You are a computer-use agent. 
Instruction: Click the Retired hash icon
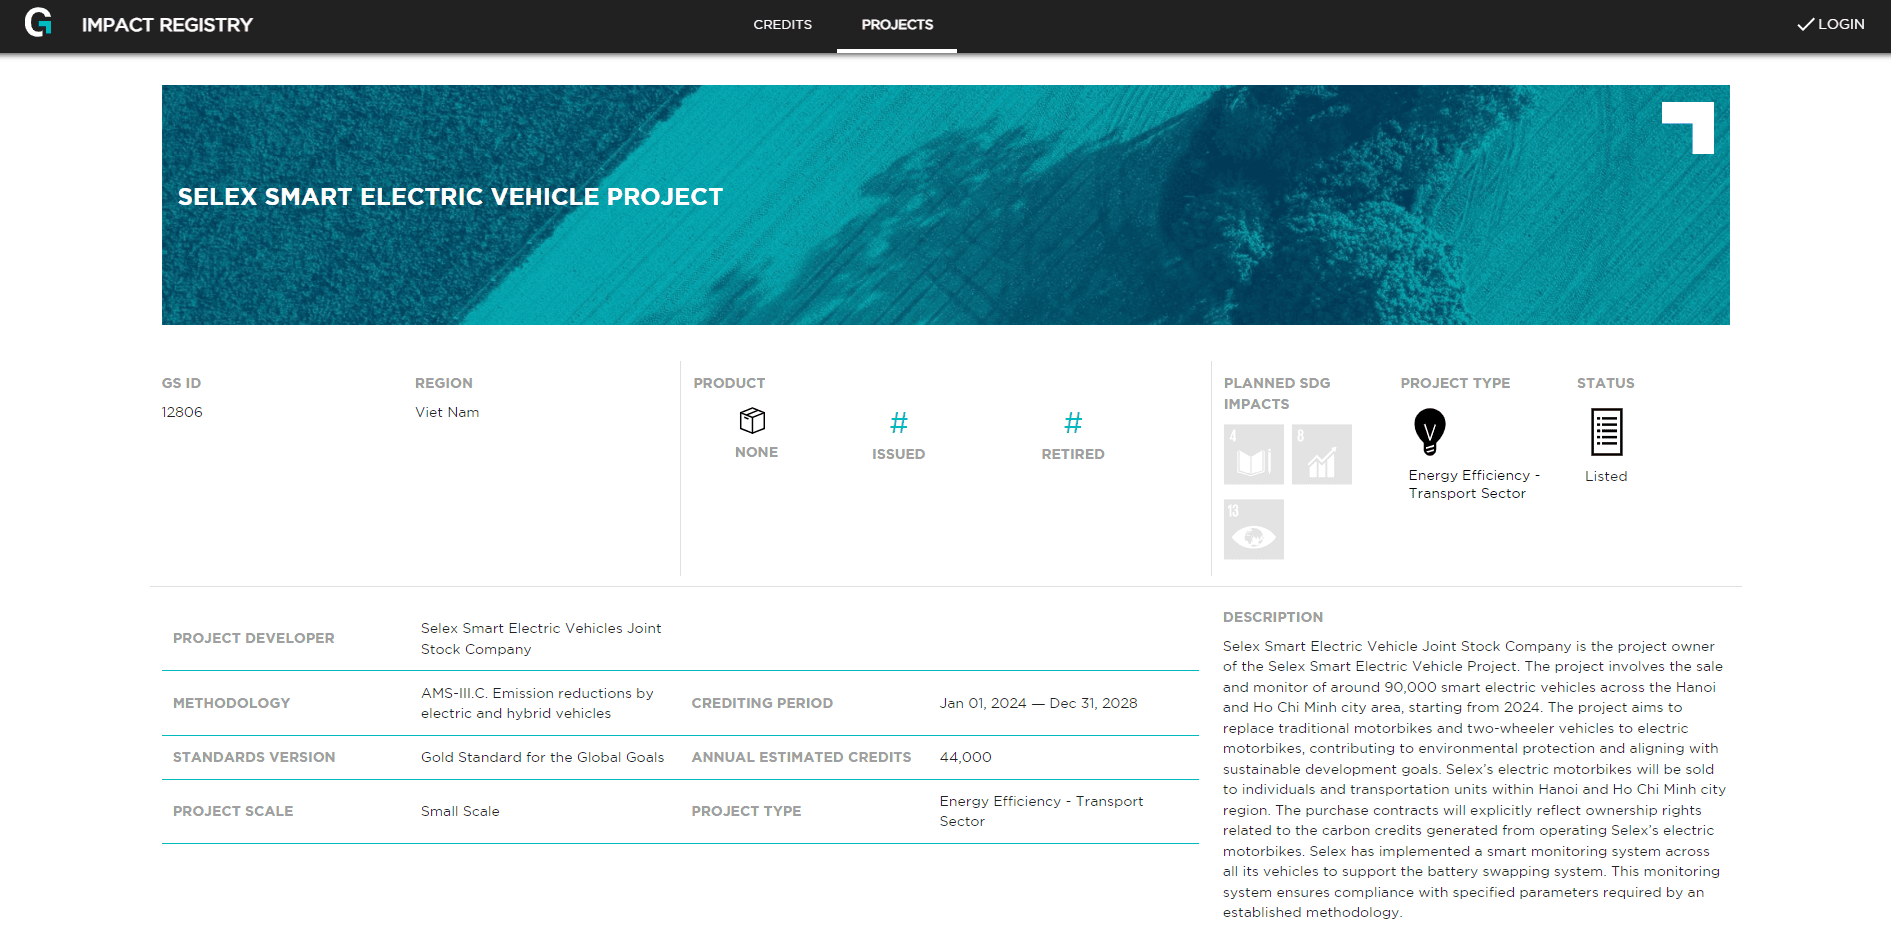pyautogui.click(x=1072, y=423)
